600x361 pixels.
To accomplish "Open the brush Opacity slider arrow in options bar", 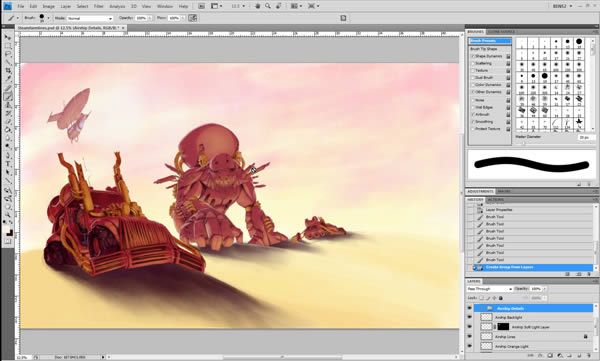I will tap(150, 18).
